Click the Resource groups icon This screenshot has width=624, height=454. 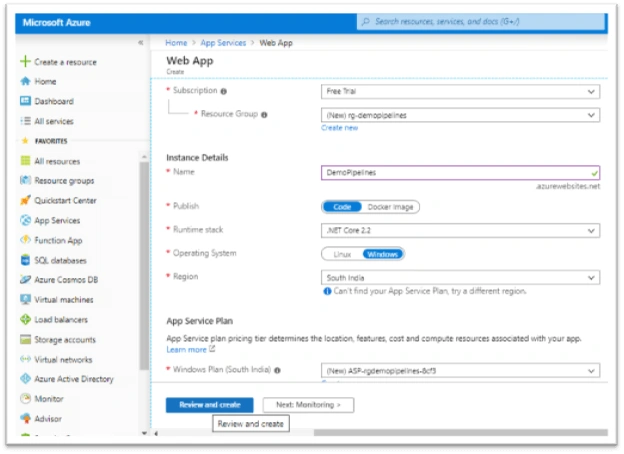tap(25, 180)
